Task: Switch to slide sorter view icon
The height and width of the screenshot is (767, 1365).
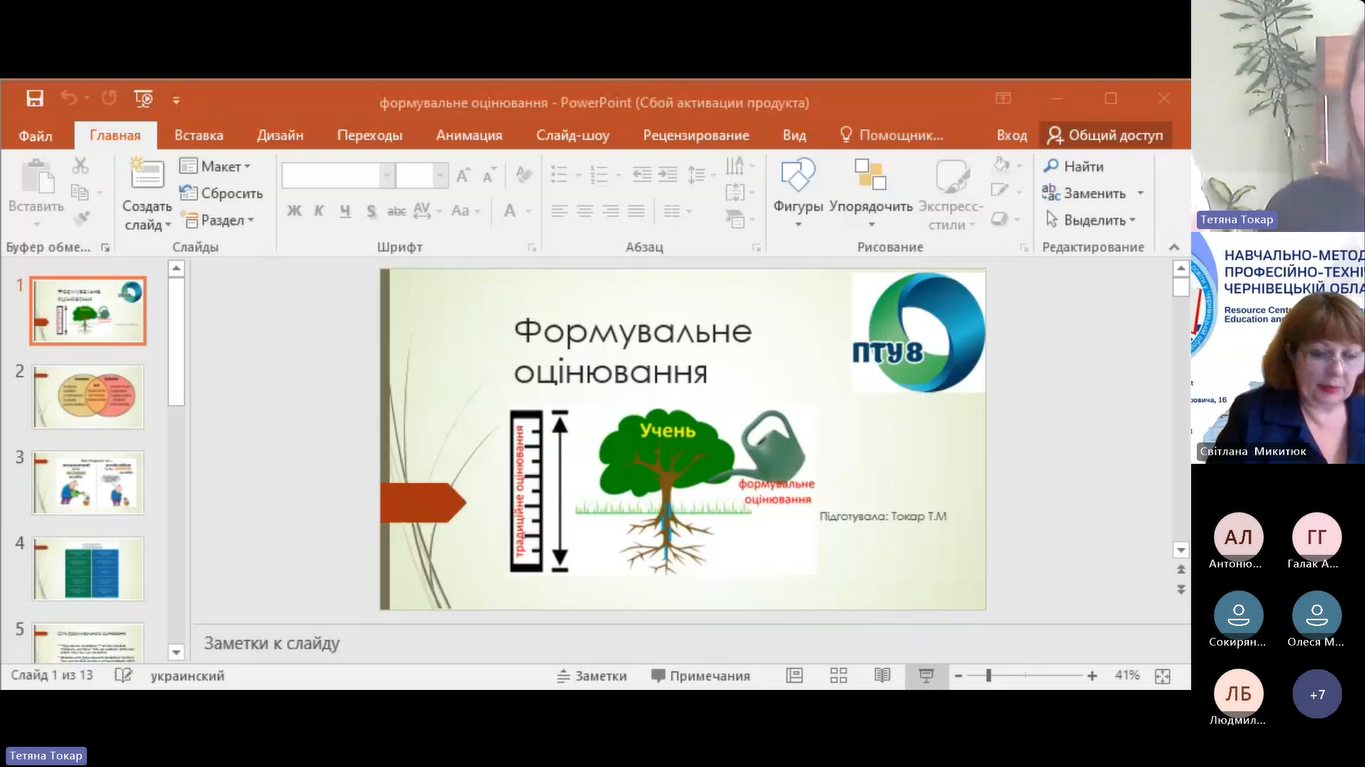Action: pos(838,676)
